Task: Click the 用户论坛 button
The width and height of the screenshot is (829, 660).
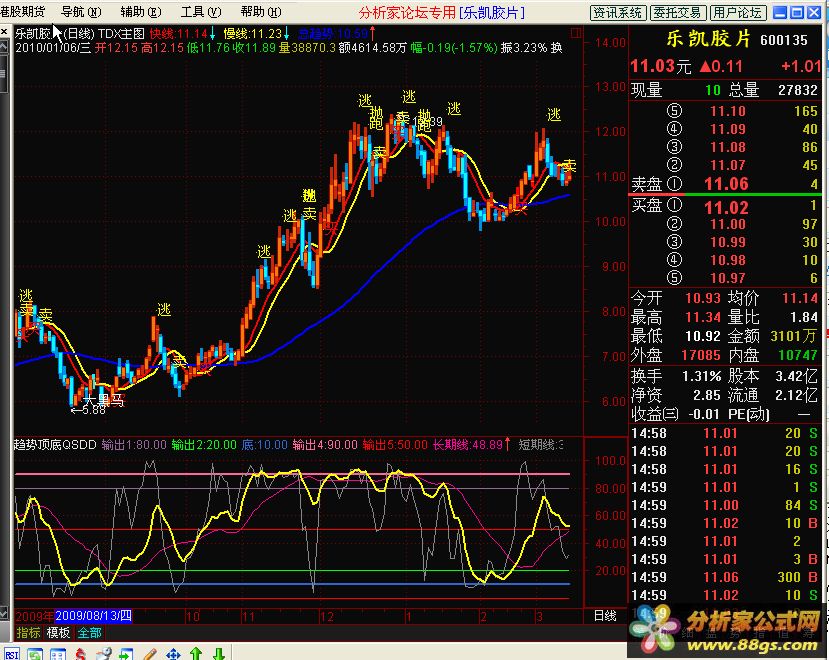Action: coord(737,13)
